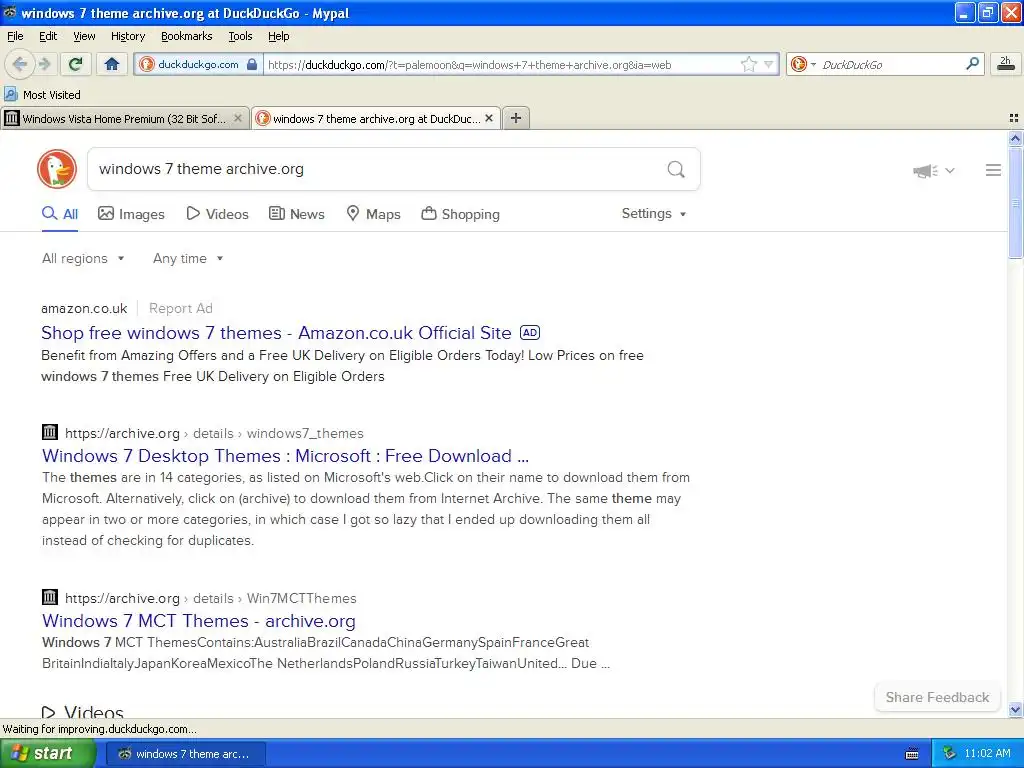Image resolution: width=1024 pixels, height=768 pixels.
Task: Click the AD badge beside Amazon result
Action: click(530, 332)
